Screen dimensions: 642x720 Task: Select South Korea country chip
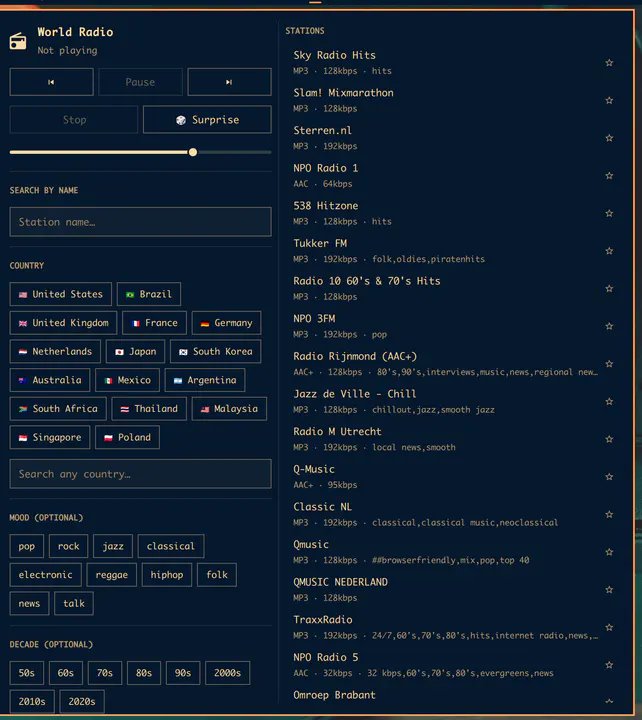click(x=216, y=352)
